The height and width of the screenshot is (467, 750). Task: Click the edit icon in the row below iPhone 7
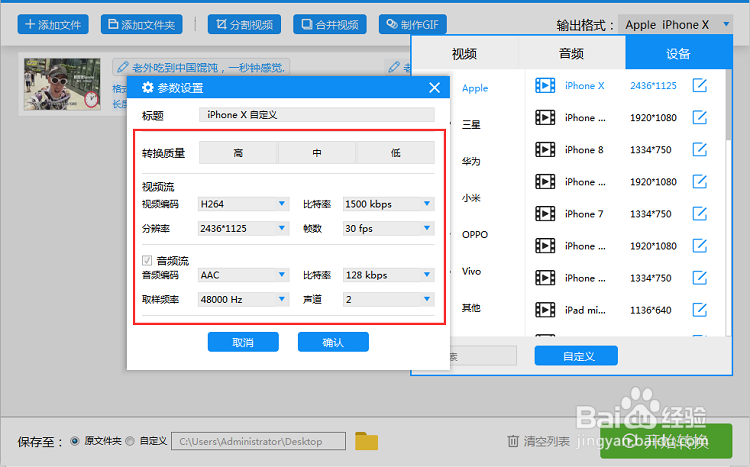coord(699,246)
